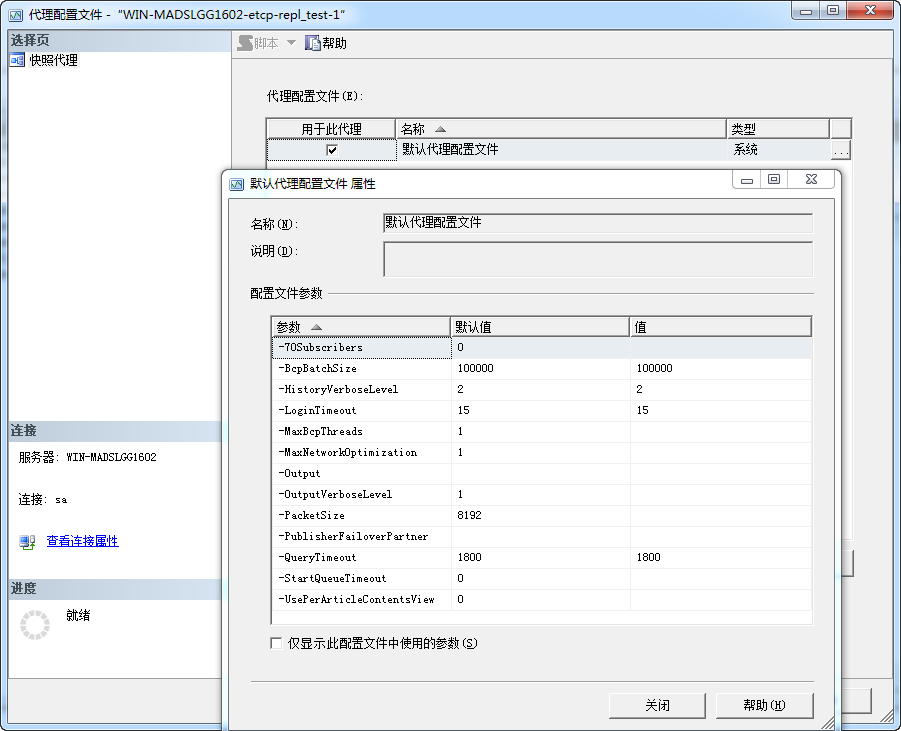Select the 快照代理 page item
Viewport: 901px width, 731px height.
53,60
